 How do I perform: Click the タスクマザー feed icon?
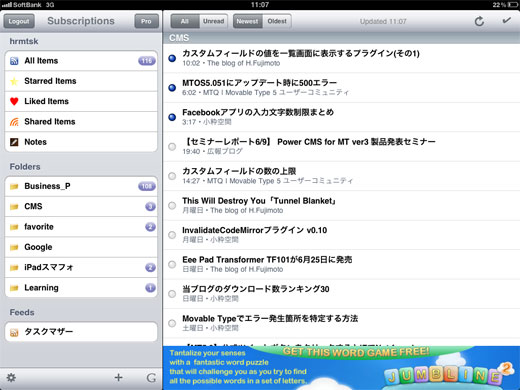[x=14, y=332]
